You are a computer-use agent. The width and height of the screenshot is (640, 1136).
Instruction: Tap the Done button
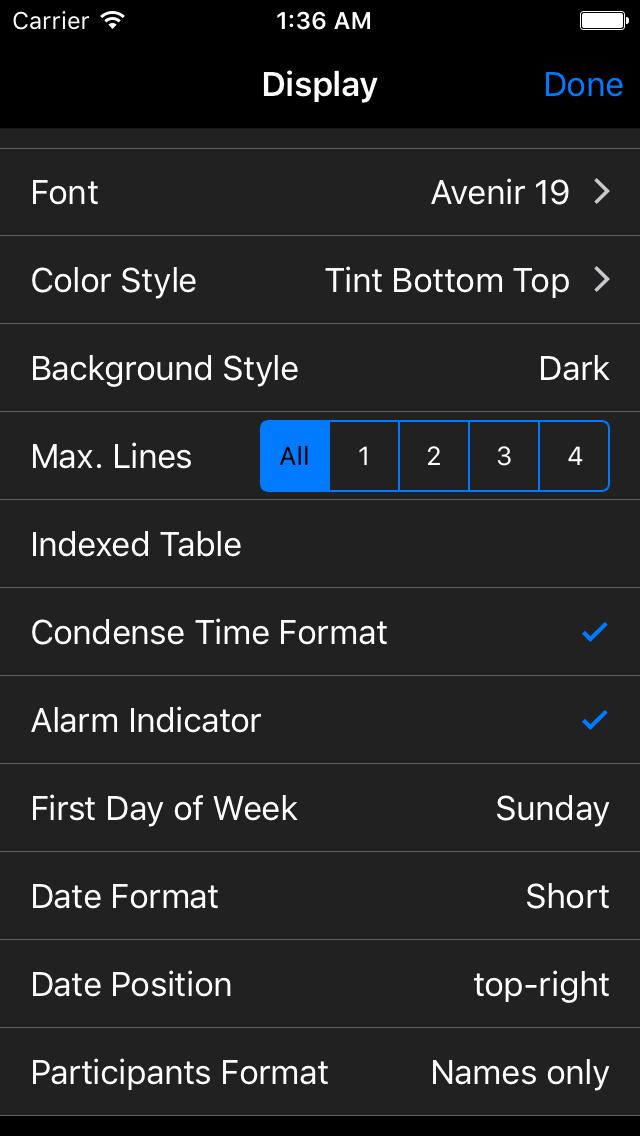click(583, 85)
